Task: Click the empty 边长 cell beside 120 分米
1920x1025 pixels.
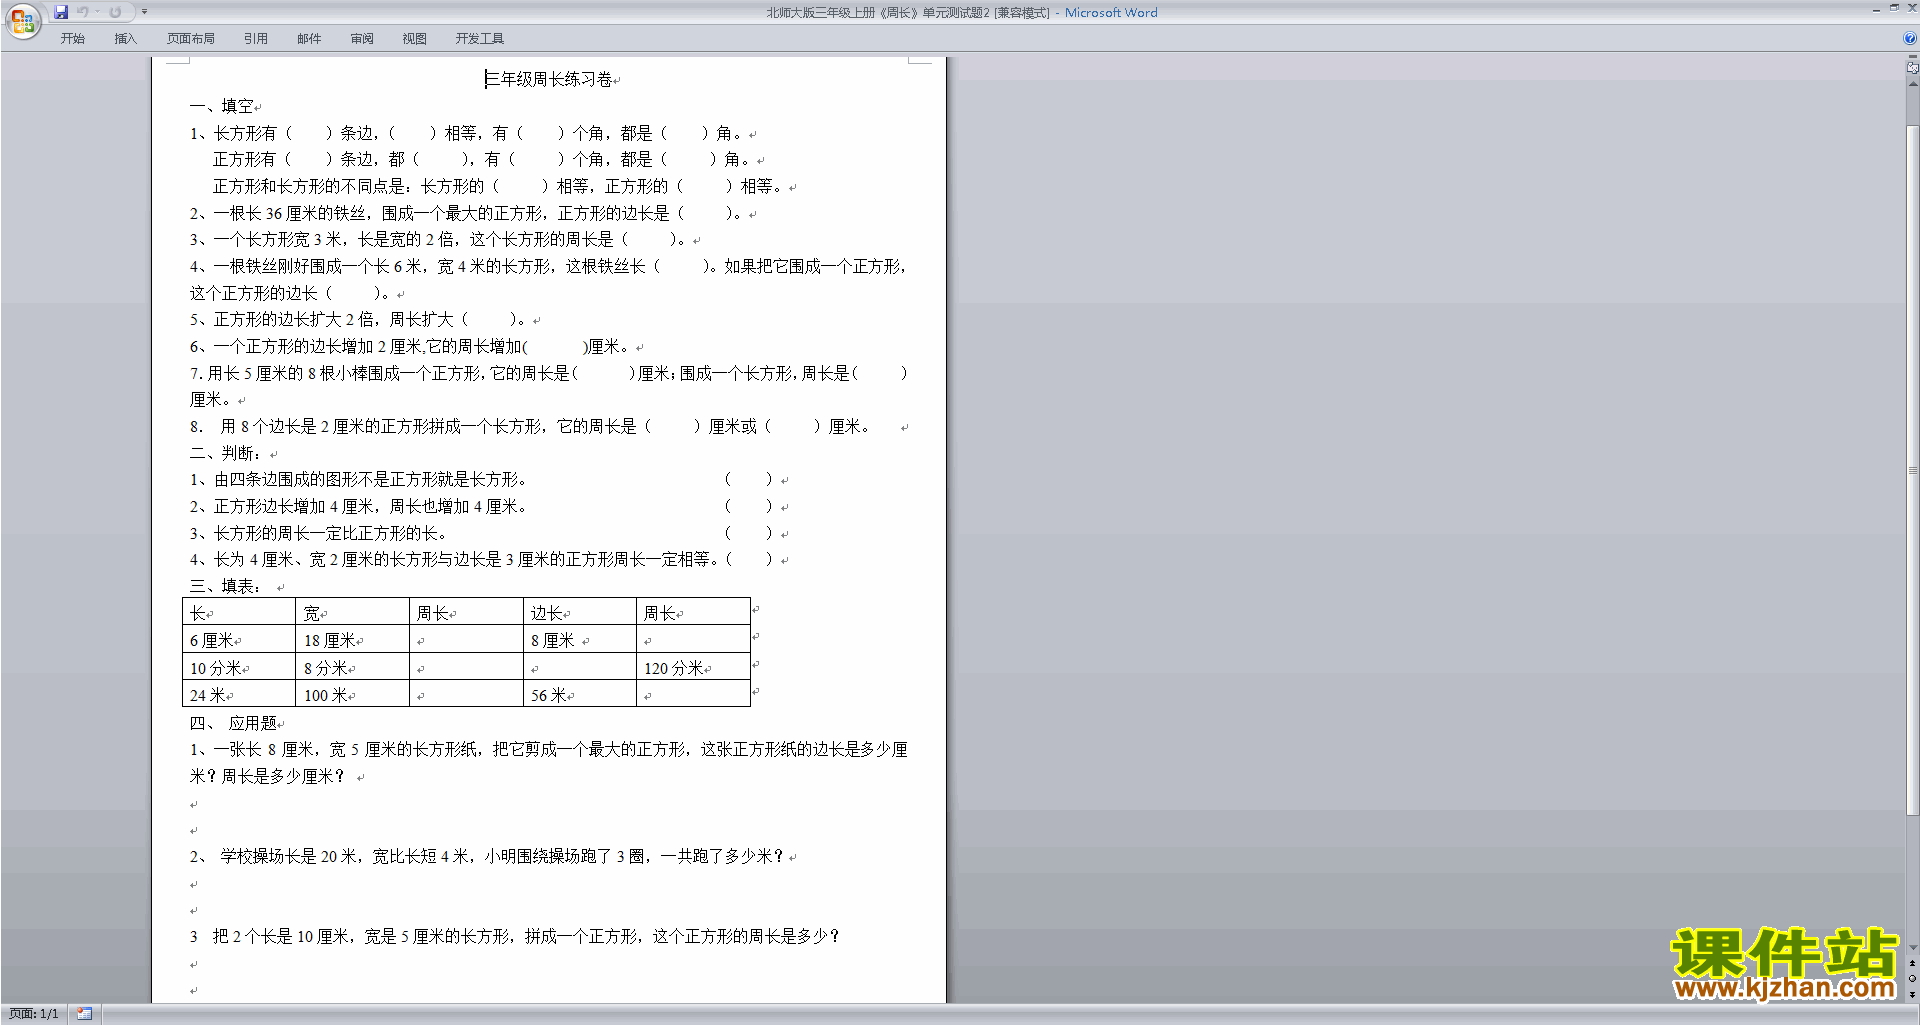Action: [579, 668]
